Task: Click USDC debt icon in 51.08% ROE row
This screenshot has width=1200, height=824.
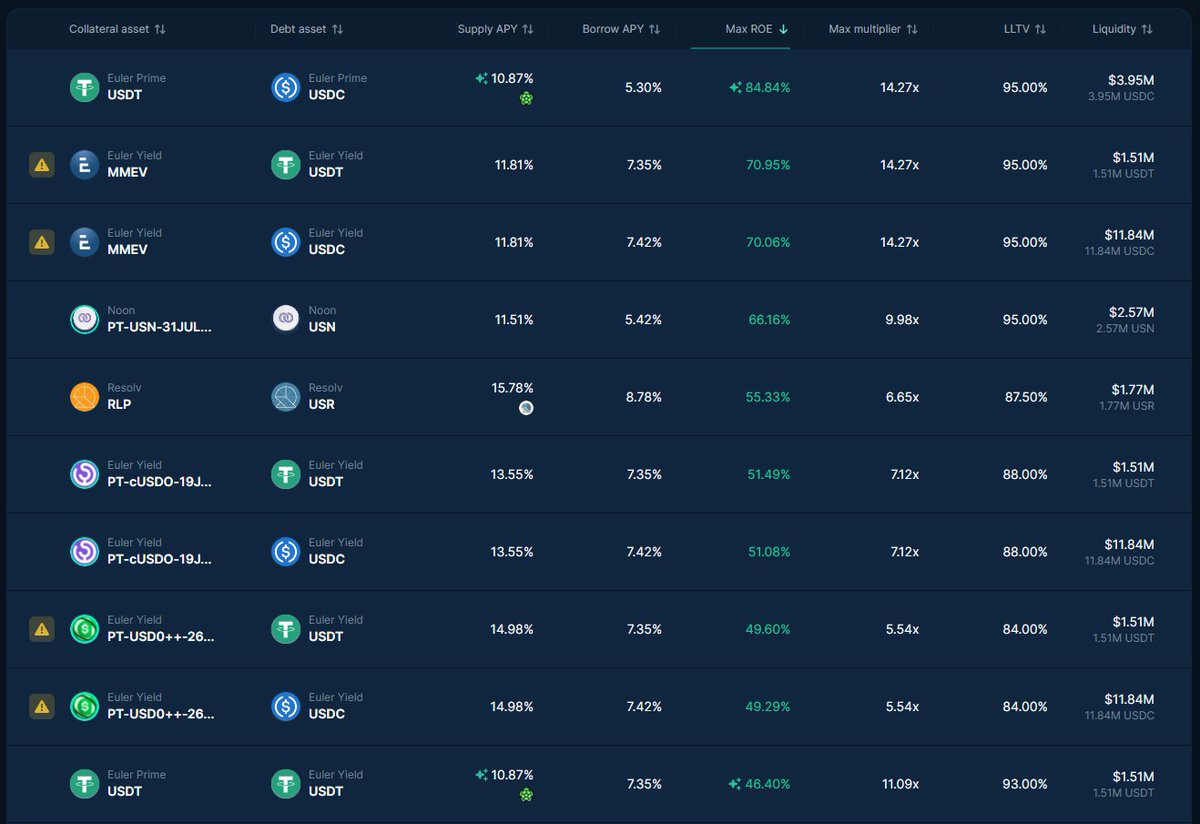Action: click(x=286, y=551)
